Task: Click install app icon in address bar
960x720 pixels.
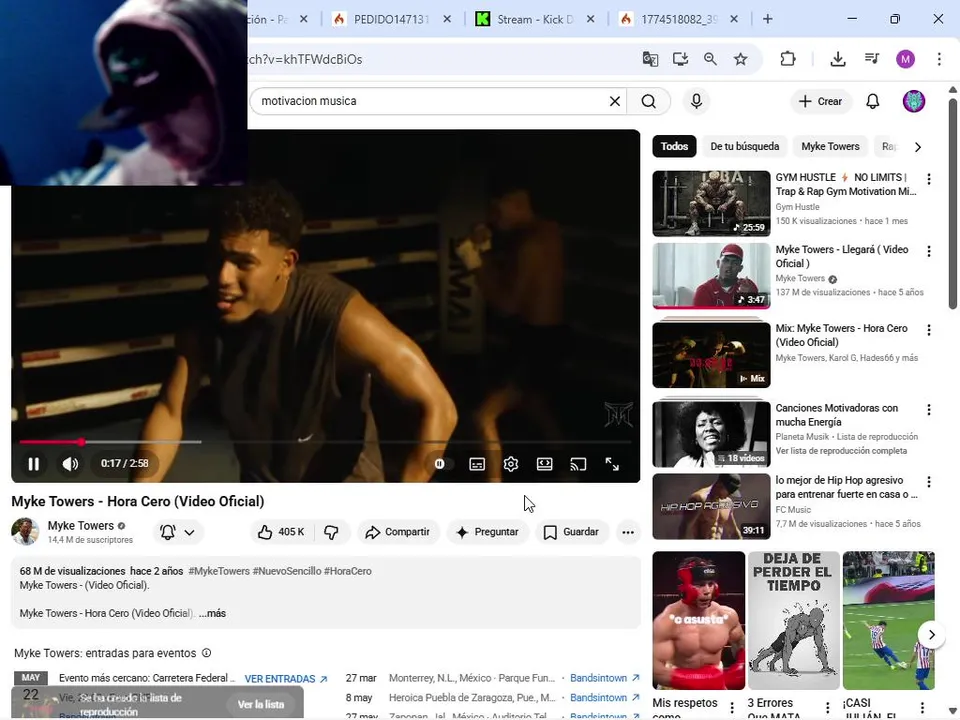Action: (680, 59)
